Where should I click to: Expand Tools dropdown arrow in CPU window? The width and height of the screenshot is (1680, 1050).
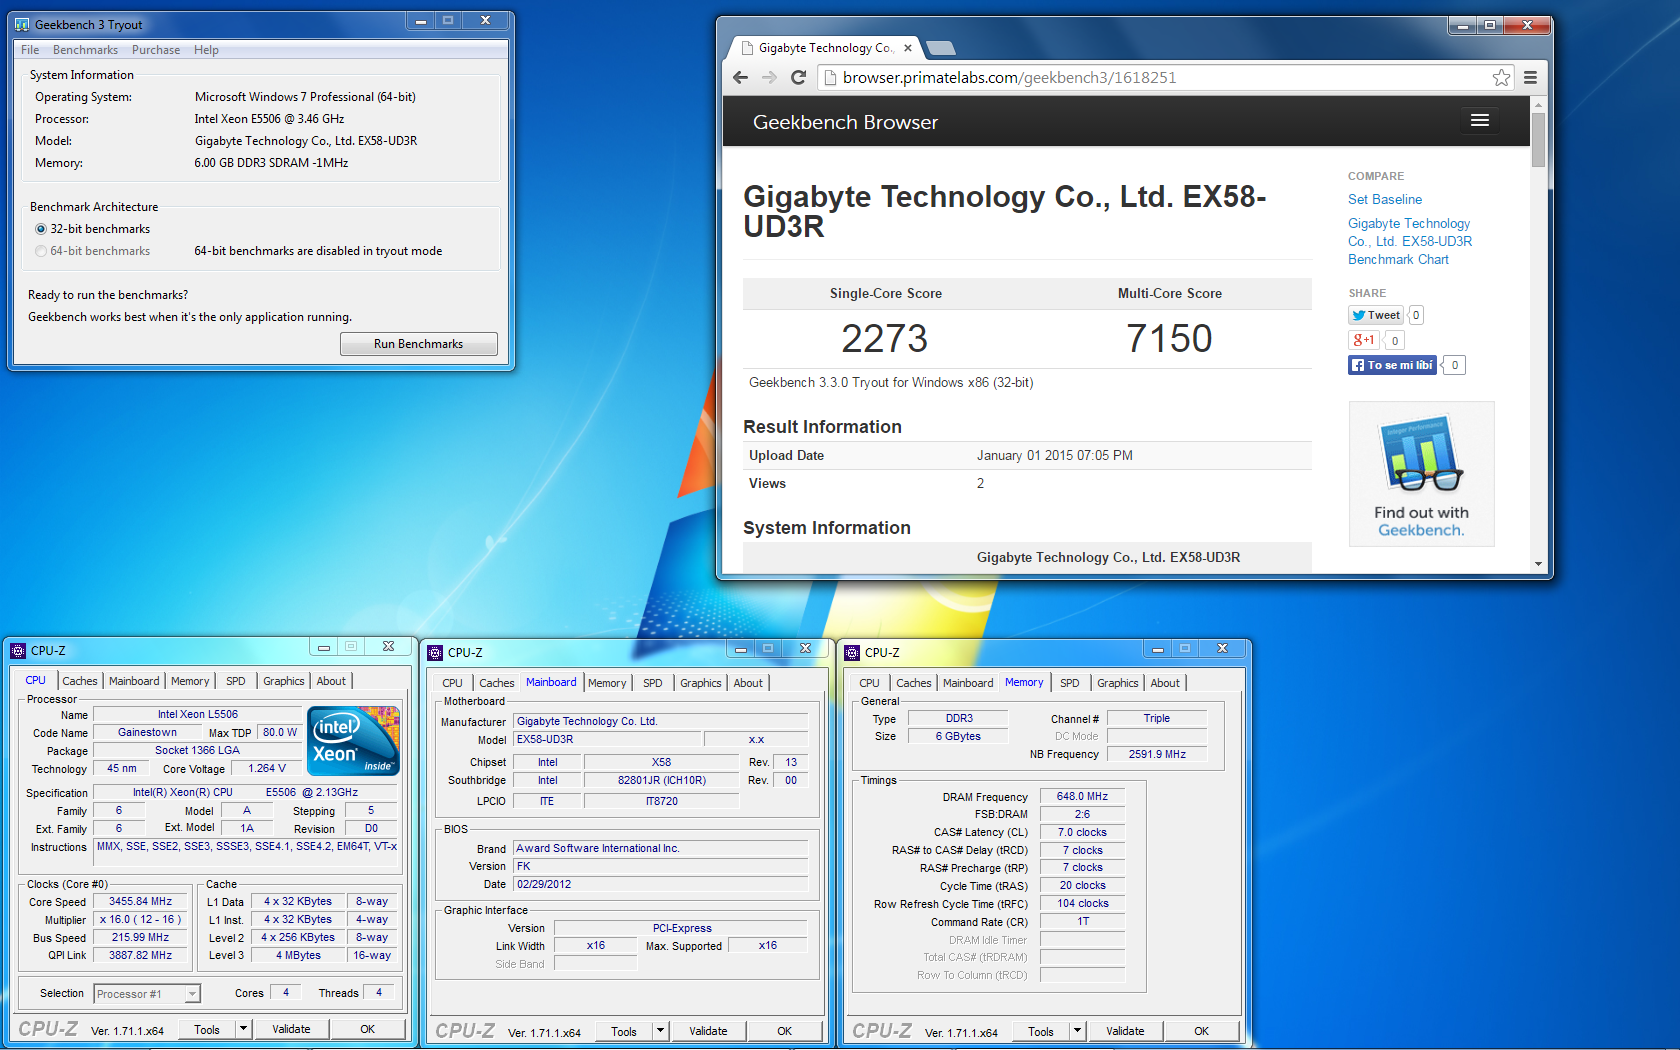pos(243,1029)
